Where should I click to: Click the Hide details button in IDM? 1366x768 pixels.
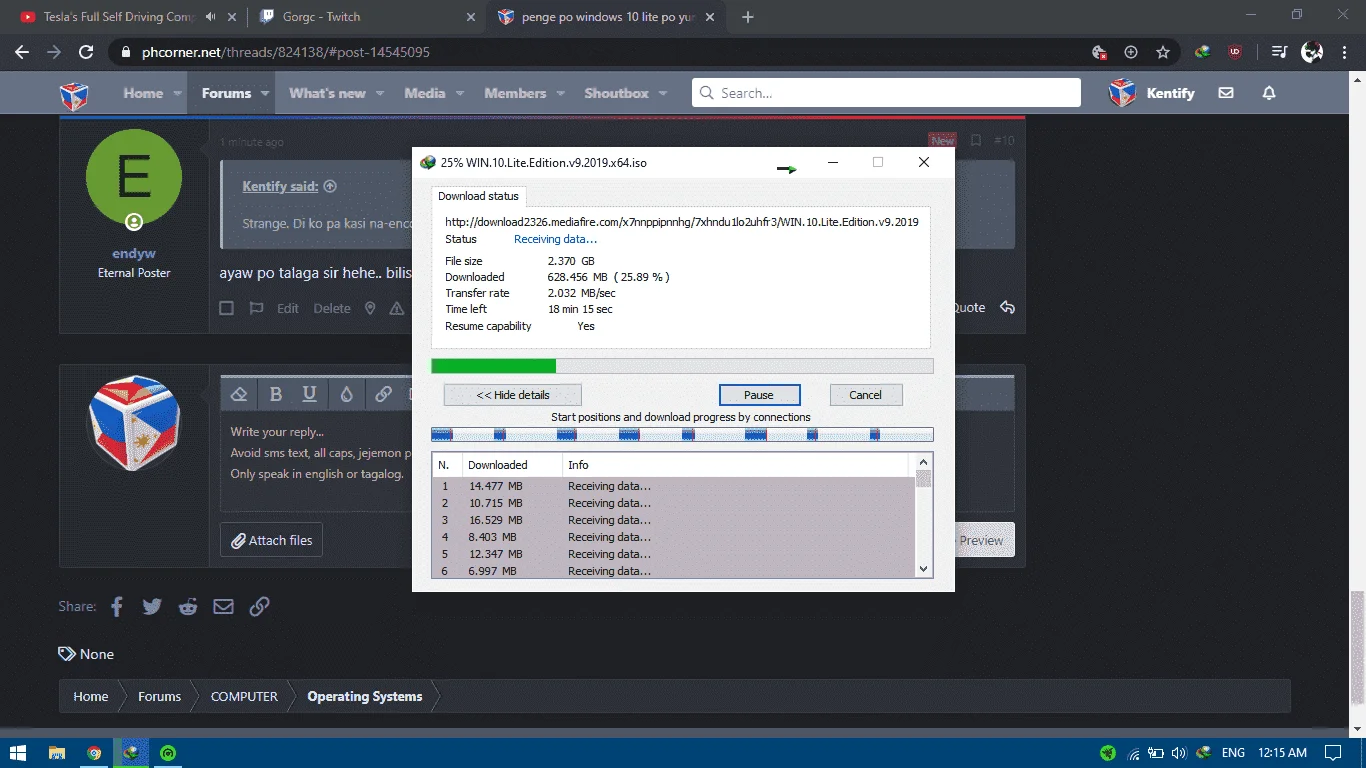pos(512,395)
